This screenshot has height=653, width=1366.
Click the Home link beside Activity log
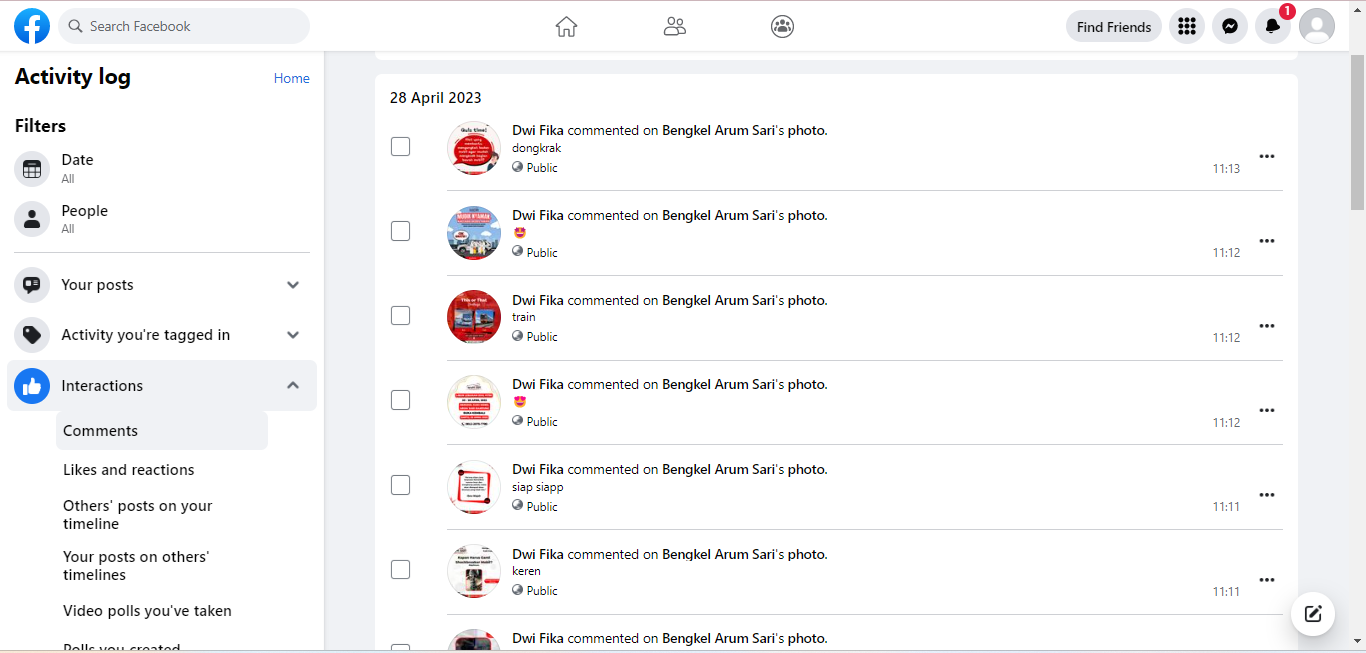(292, 79)
